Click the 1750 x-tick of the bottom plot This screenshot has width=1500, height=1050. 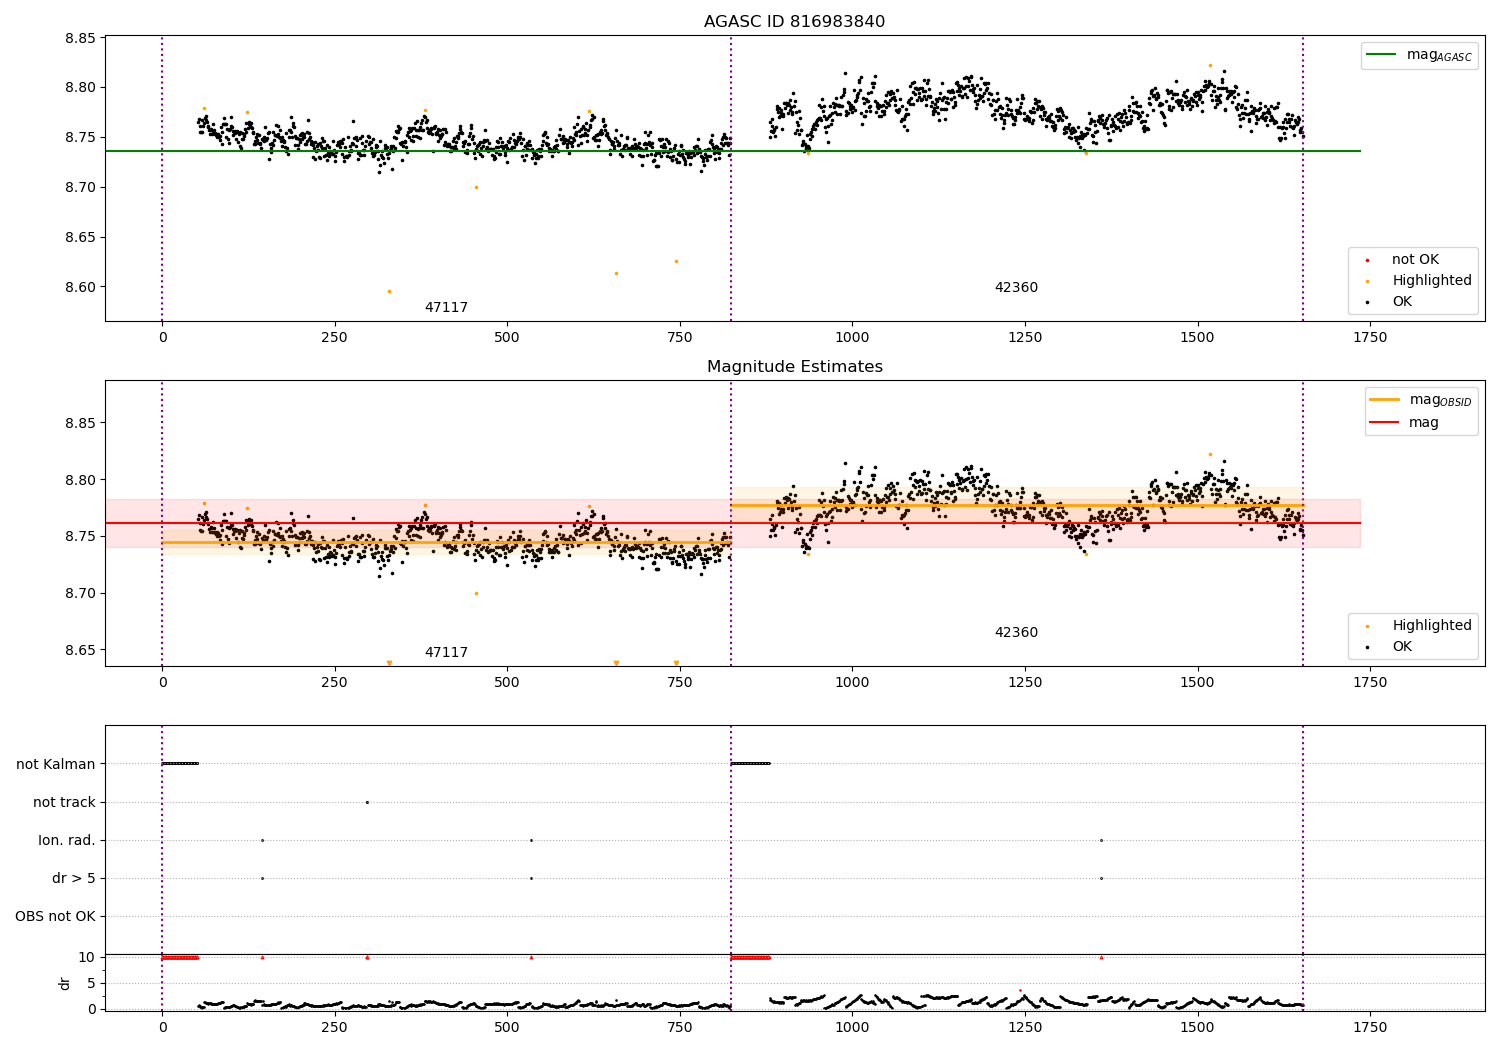1370,1027
